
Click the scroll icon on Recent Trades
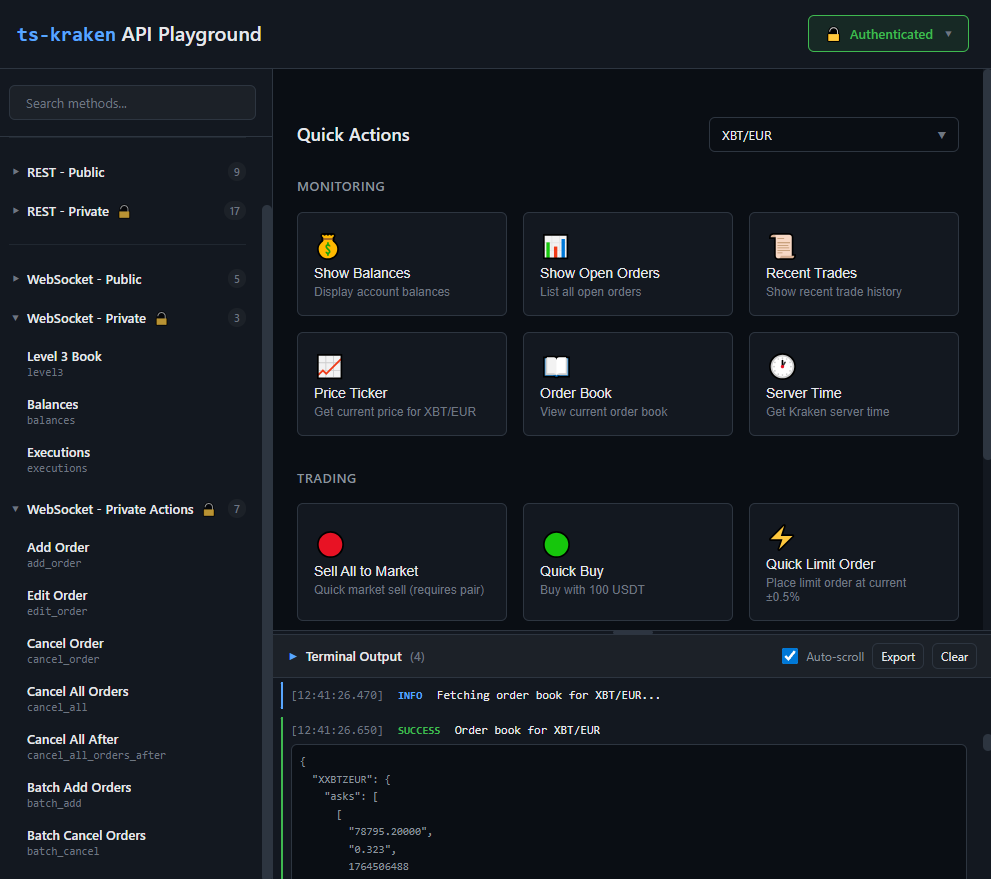click(780, 246)
